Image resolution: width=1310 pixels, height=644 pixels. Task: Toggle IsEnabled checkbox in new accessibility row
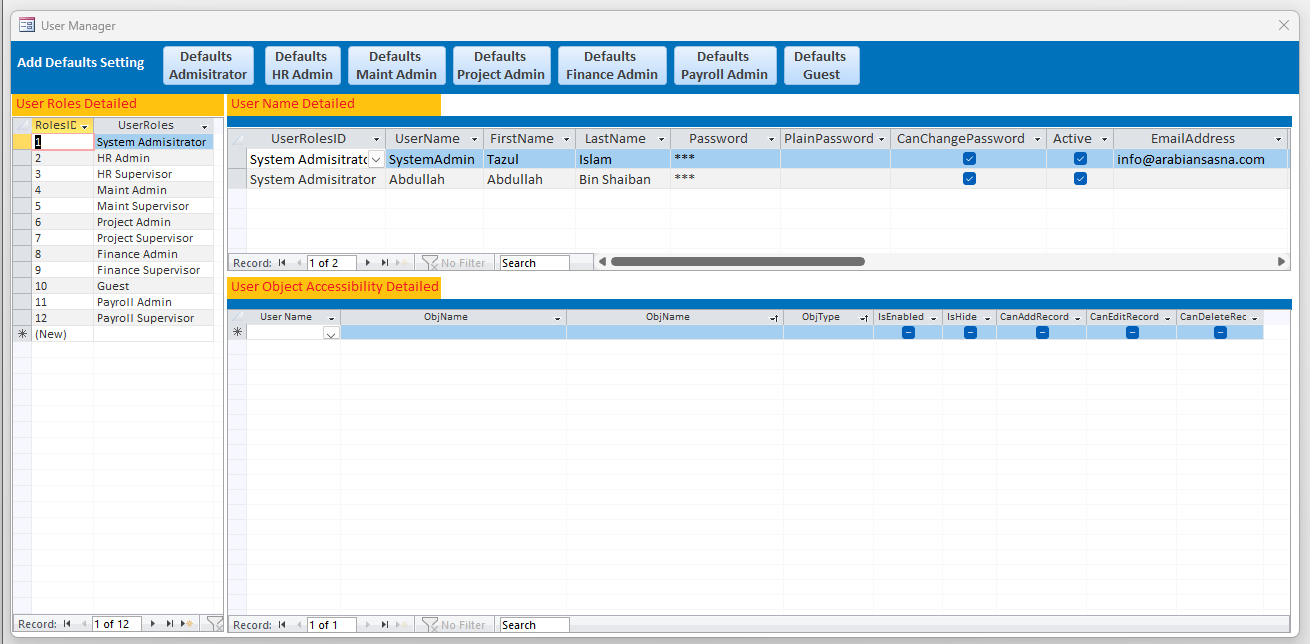click(908, 333)
